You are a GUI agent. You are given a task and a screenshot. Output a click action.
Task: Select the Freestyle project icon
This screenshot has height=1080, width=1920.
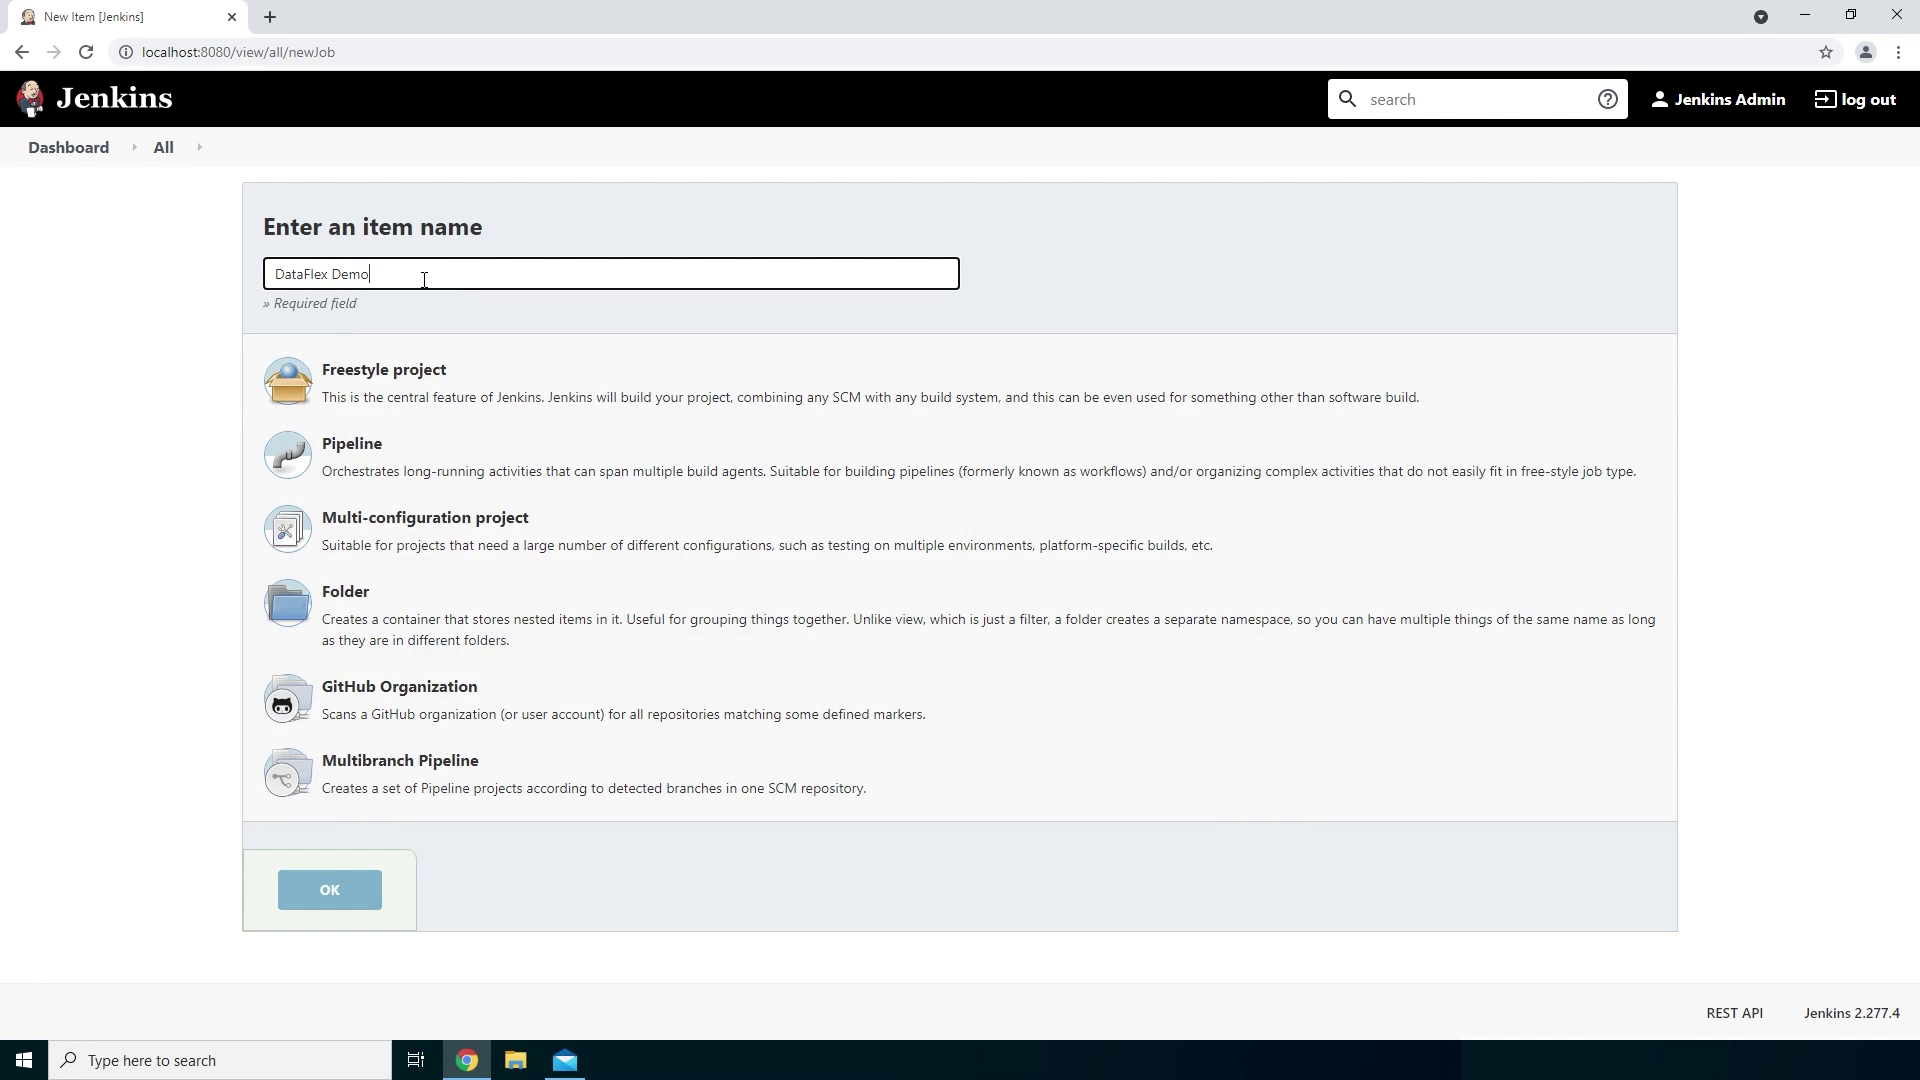pyautogui.click(x=288, y=382)
